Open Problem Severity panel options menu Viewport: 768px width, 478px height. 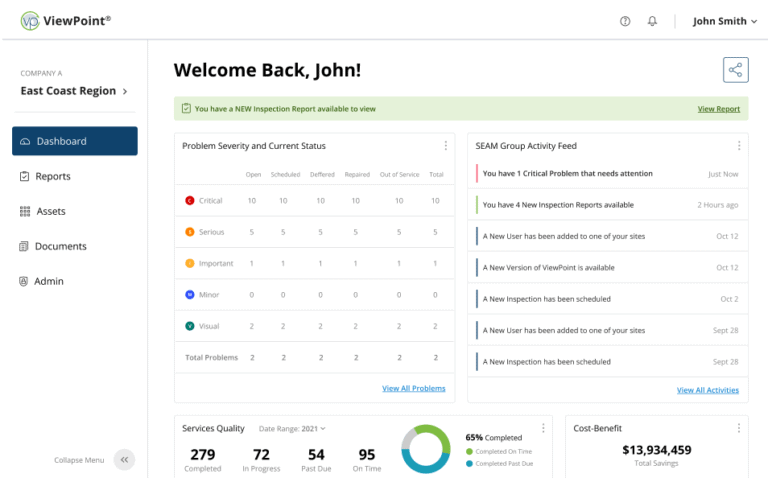click(446, 146)
